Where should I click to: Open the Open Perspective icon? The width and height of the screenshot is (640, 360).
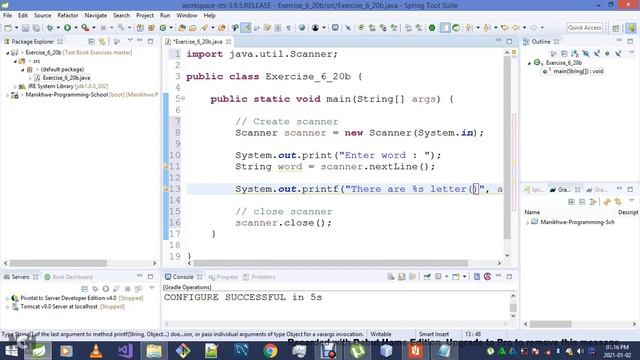pos(616,28)
